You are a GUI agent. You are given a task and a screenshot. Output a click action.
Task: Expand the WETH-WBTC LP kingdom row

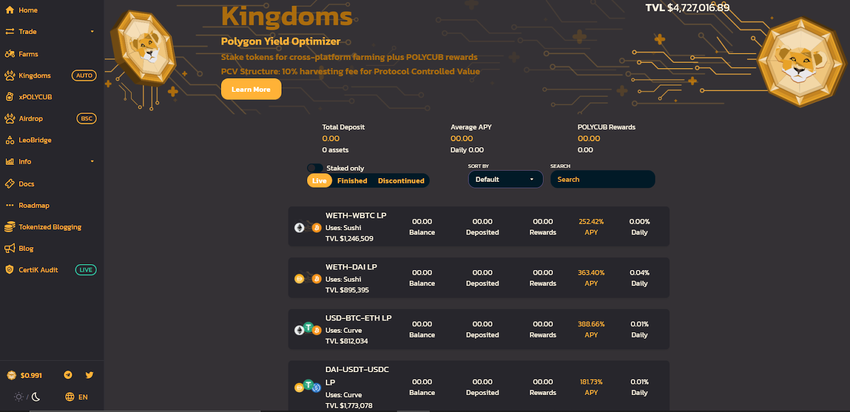479,227
